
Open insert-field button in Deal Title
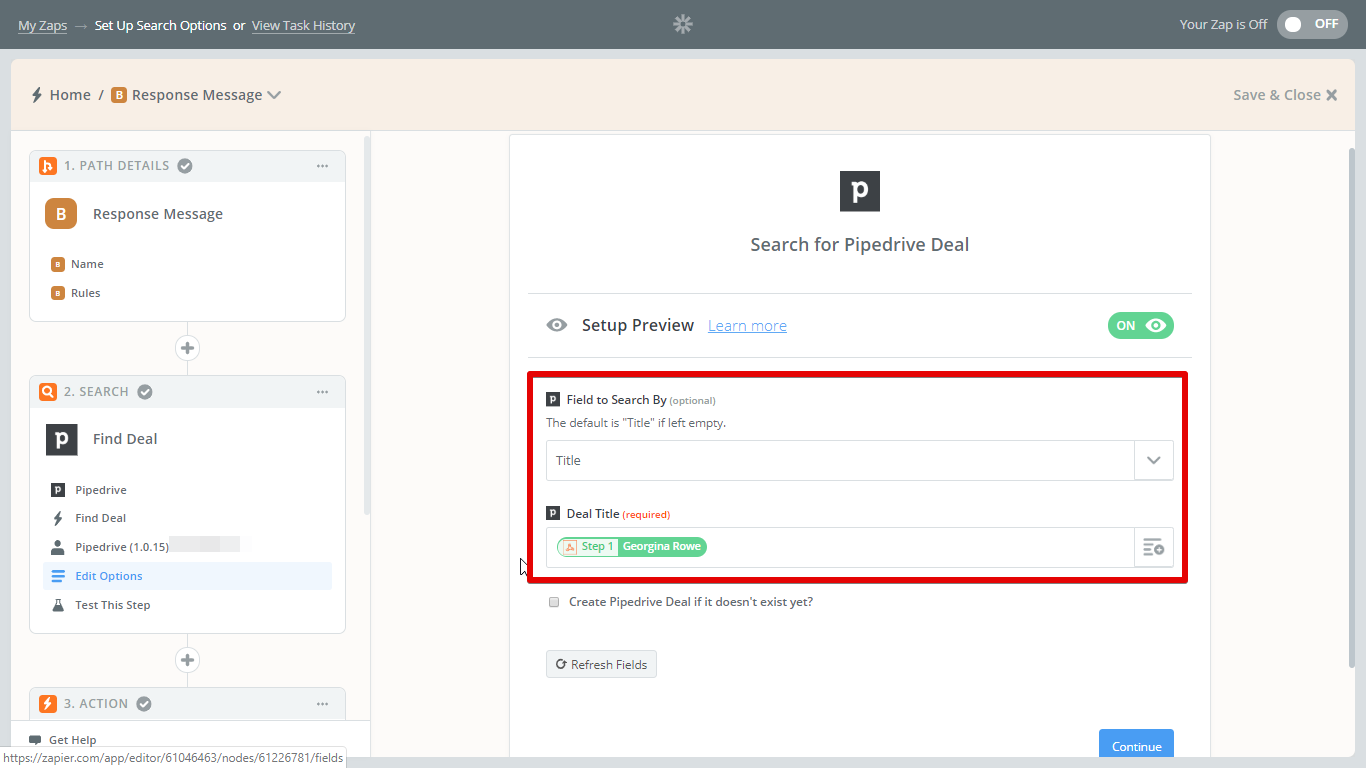coord(1153,547)
